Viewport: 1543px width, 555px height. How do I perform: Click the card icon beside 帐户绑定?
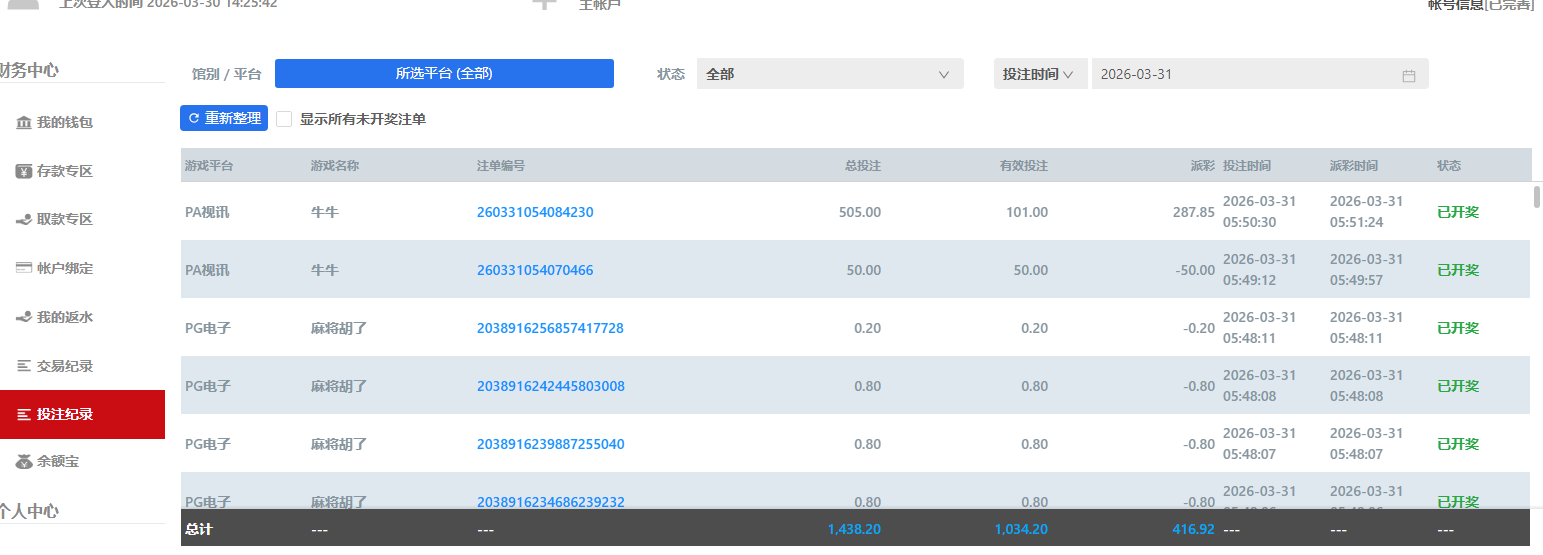[24, 268]
